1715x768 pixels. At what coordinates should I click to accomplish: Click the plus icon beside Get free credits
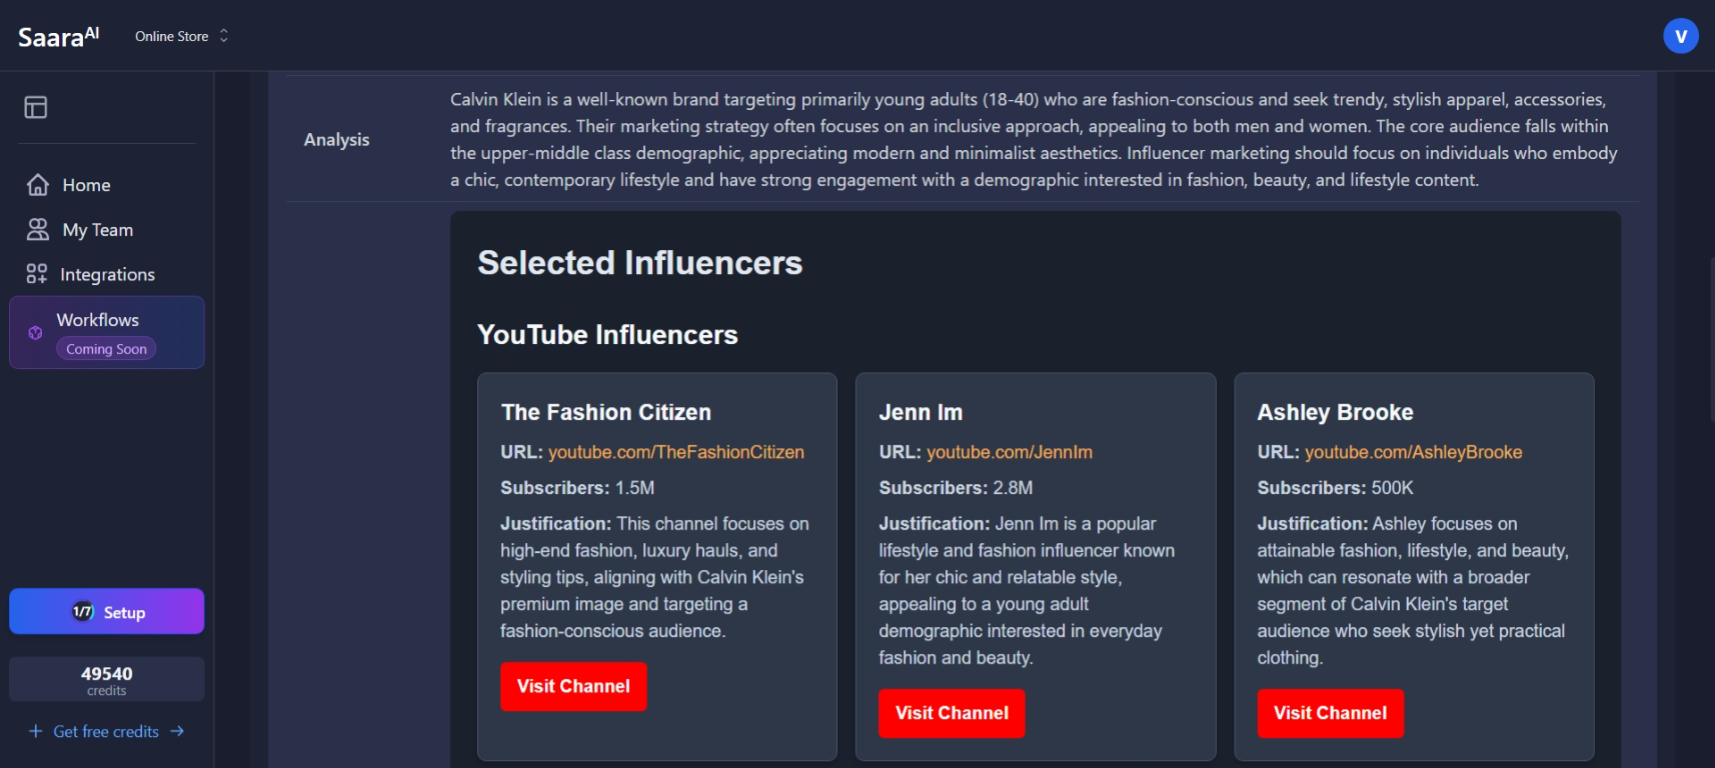click(x=36, y=731)
